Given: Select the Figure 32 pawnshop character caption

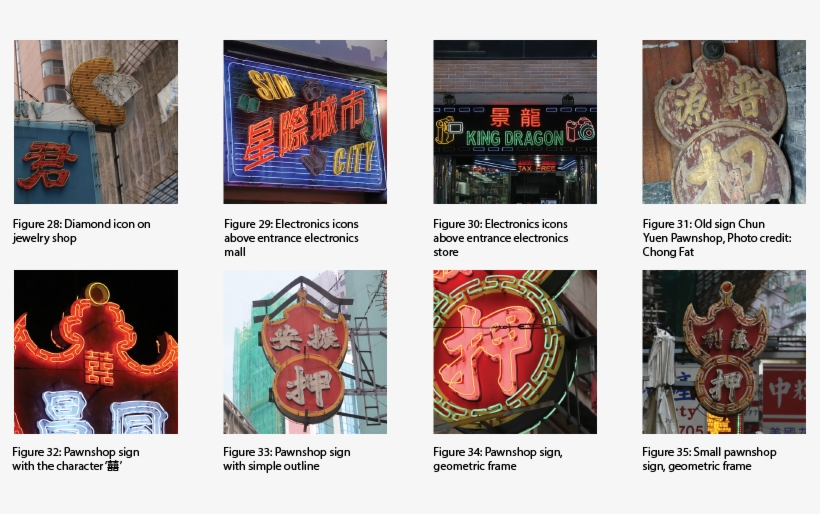Looking at the screenshot, I should tap(76, 459).
